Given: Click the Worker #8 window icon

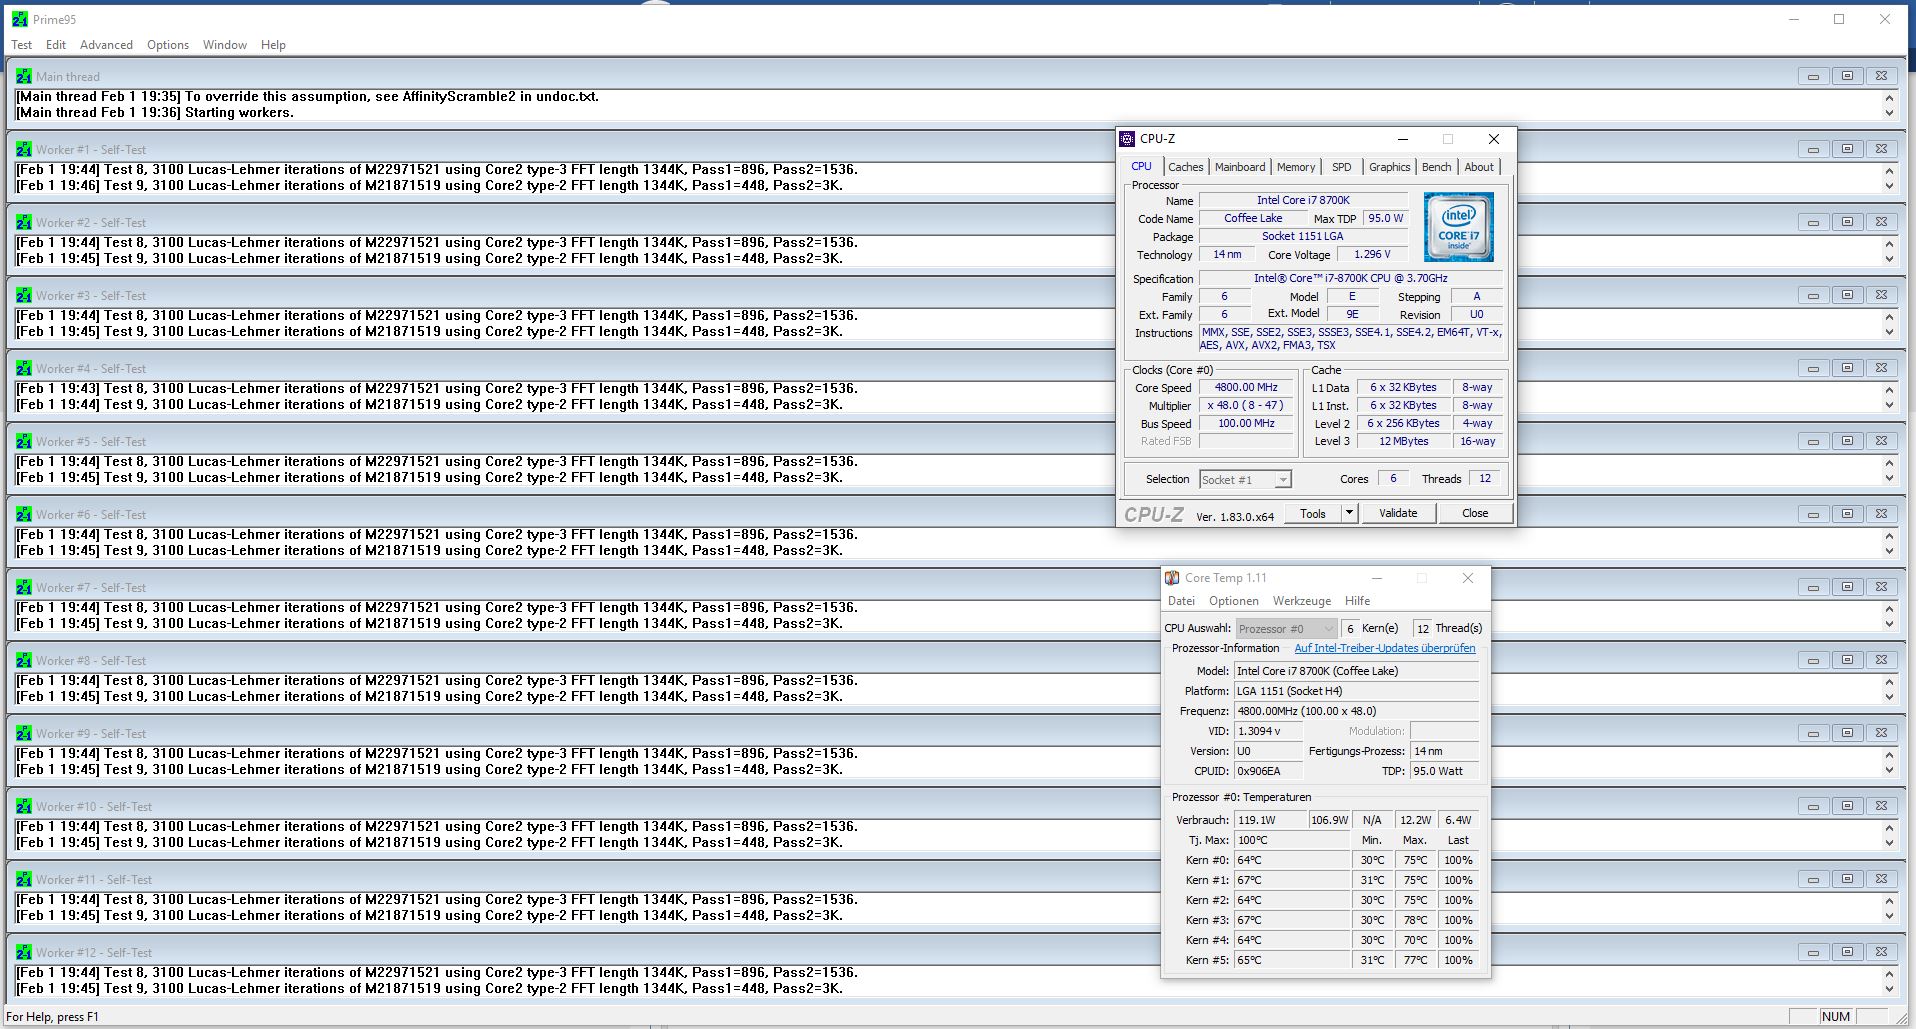Looking at the screenshot, I should pos(24,660).
